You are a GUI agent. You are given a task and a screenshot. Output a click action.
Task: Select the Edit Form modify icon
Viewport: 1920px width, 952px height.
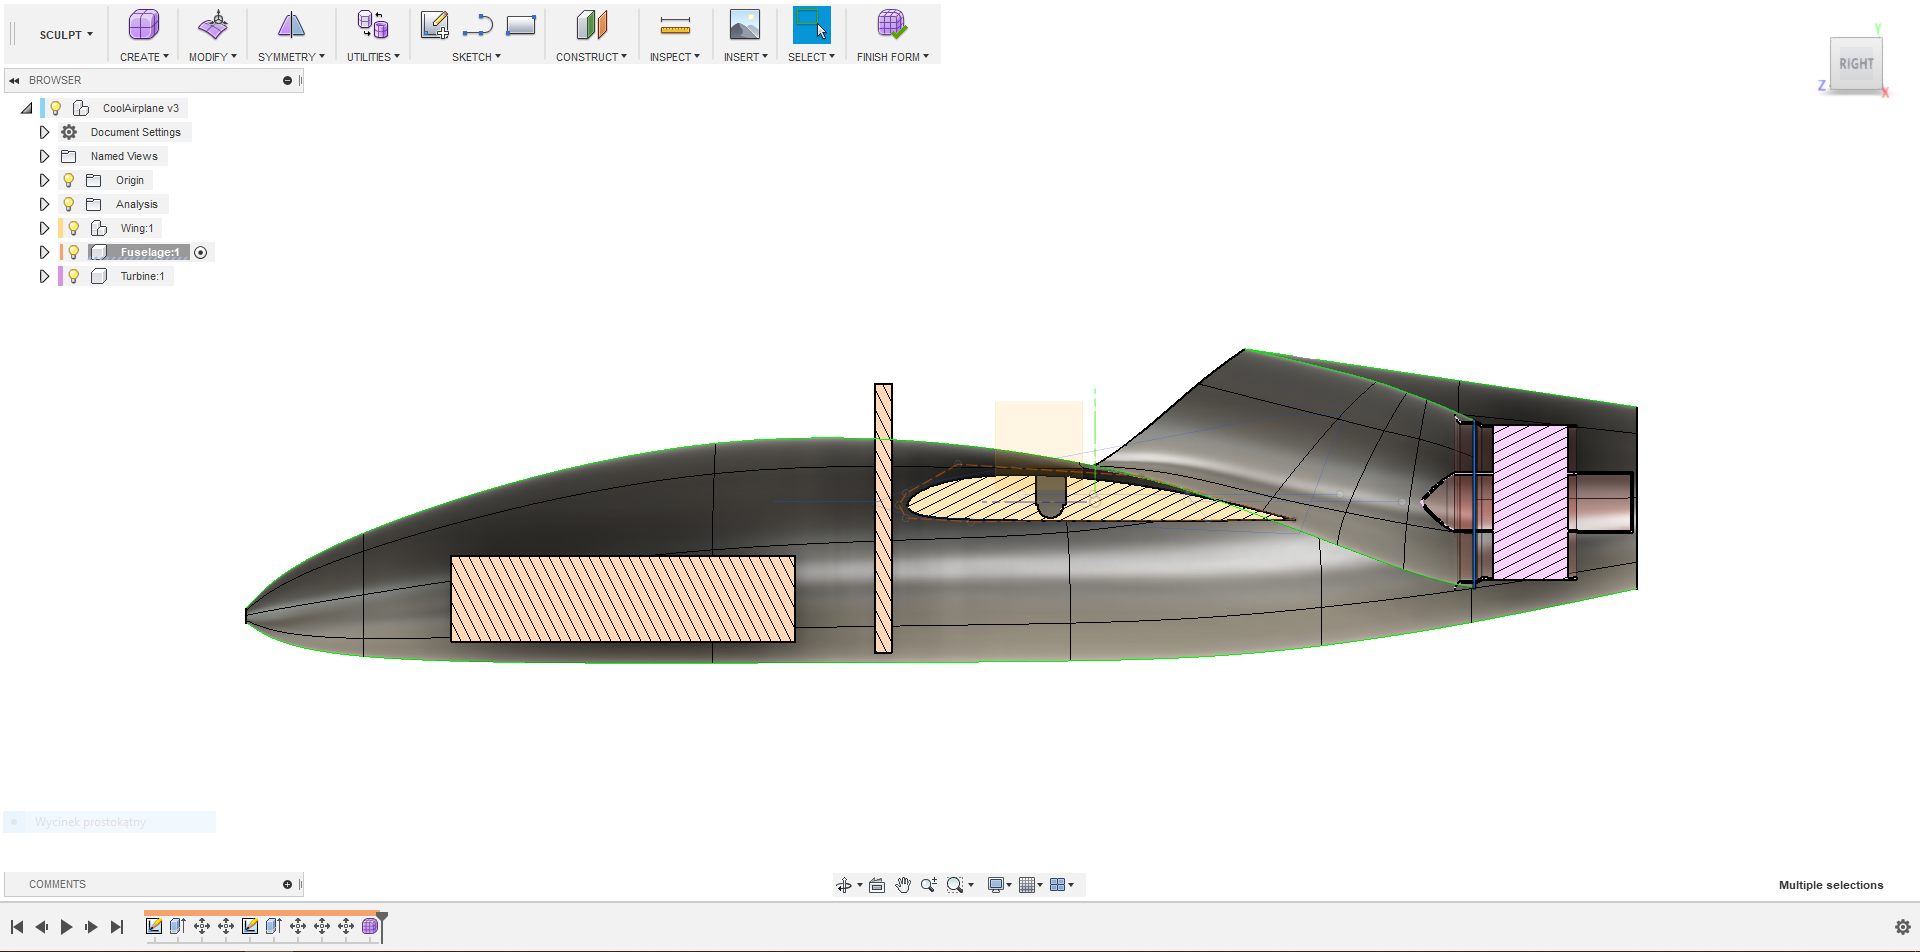(213, 25)
